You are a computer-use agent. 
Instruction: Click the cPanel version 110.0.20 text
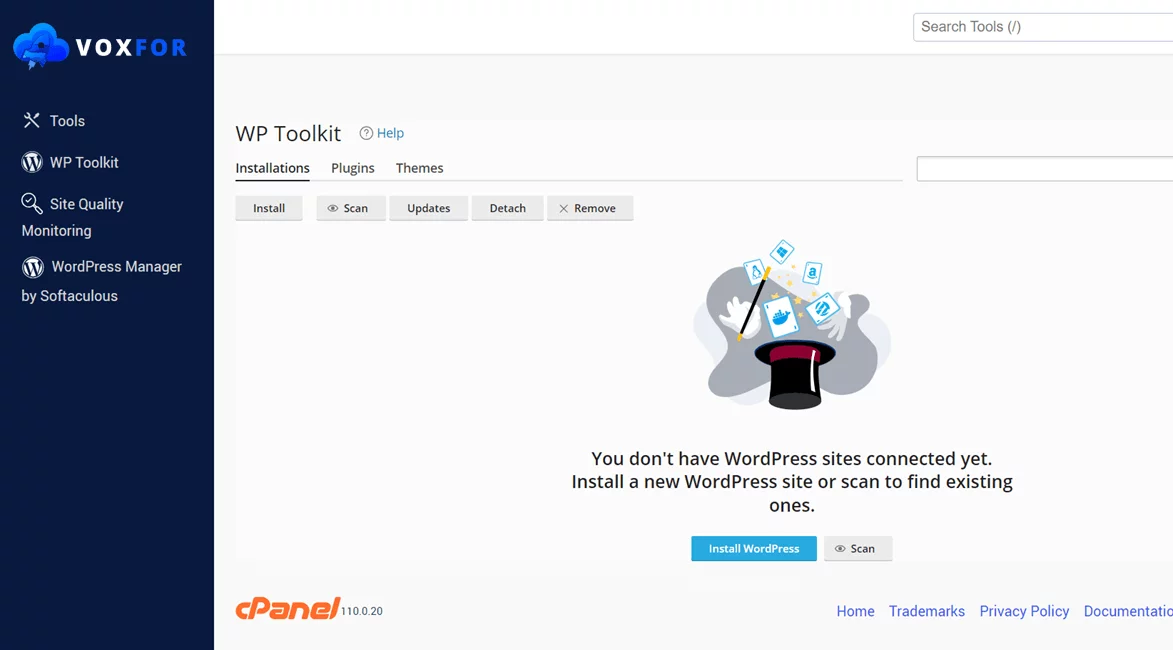362,611
